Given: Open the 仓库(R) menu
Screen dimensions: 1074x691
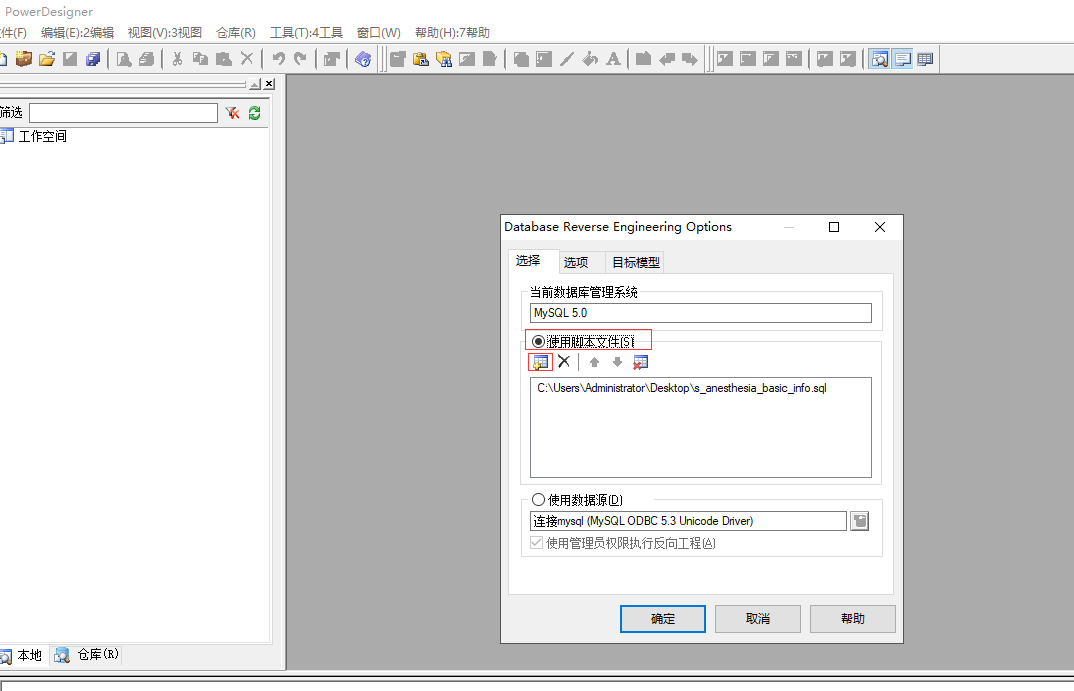Looking at the screenshot, I should tap(236, 33).
